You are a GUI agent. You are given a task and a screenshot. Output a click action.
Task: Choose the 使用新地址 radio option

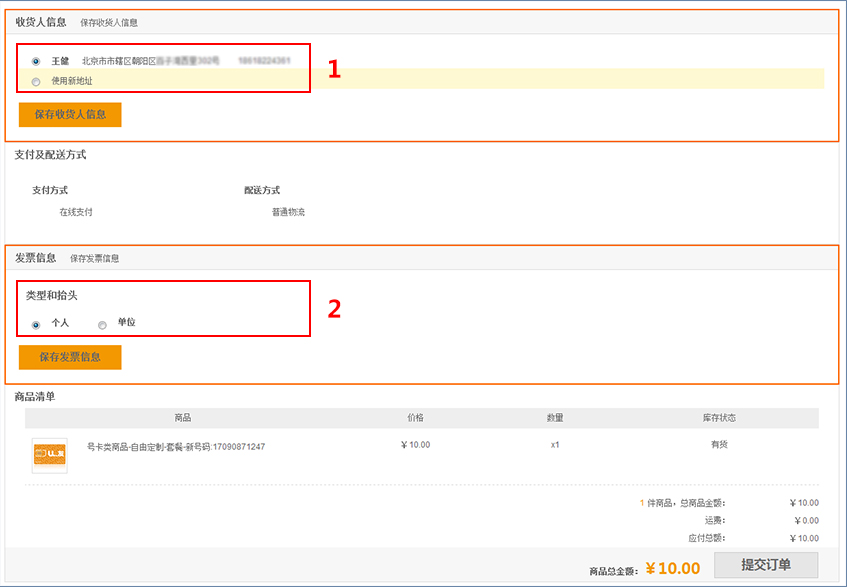36,81
